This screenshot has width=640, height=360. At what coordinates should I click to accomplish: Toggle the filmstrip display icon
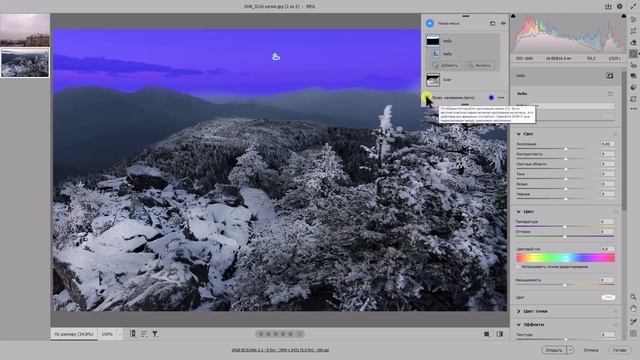133,334
